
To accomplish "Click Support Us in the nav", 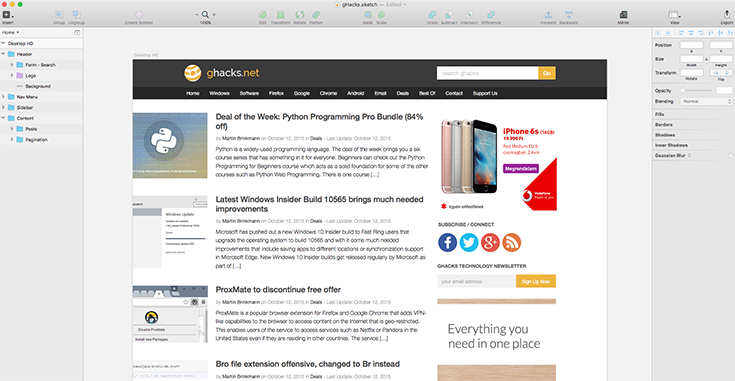I will tap(485, 93).
